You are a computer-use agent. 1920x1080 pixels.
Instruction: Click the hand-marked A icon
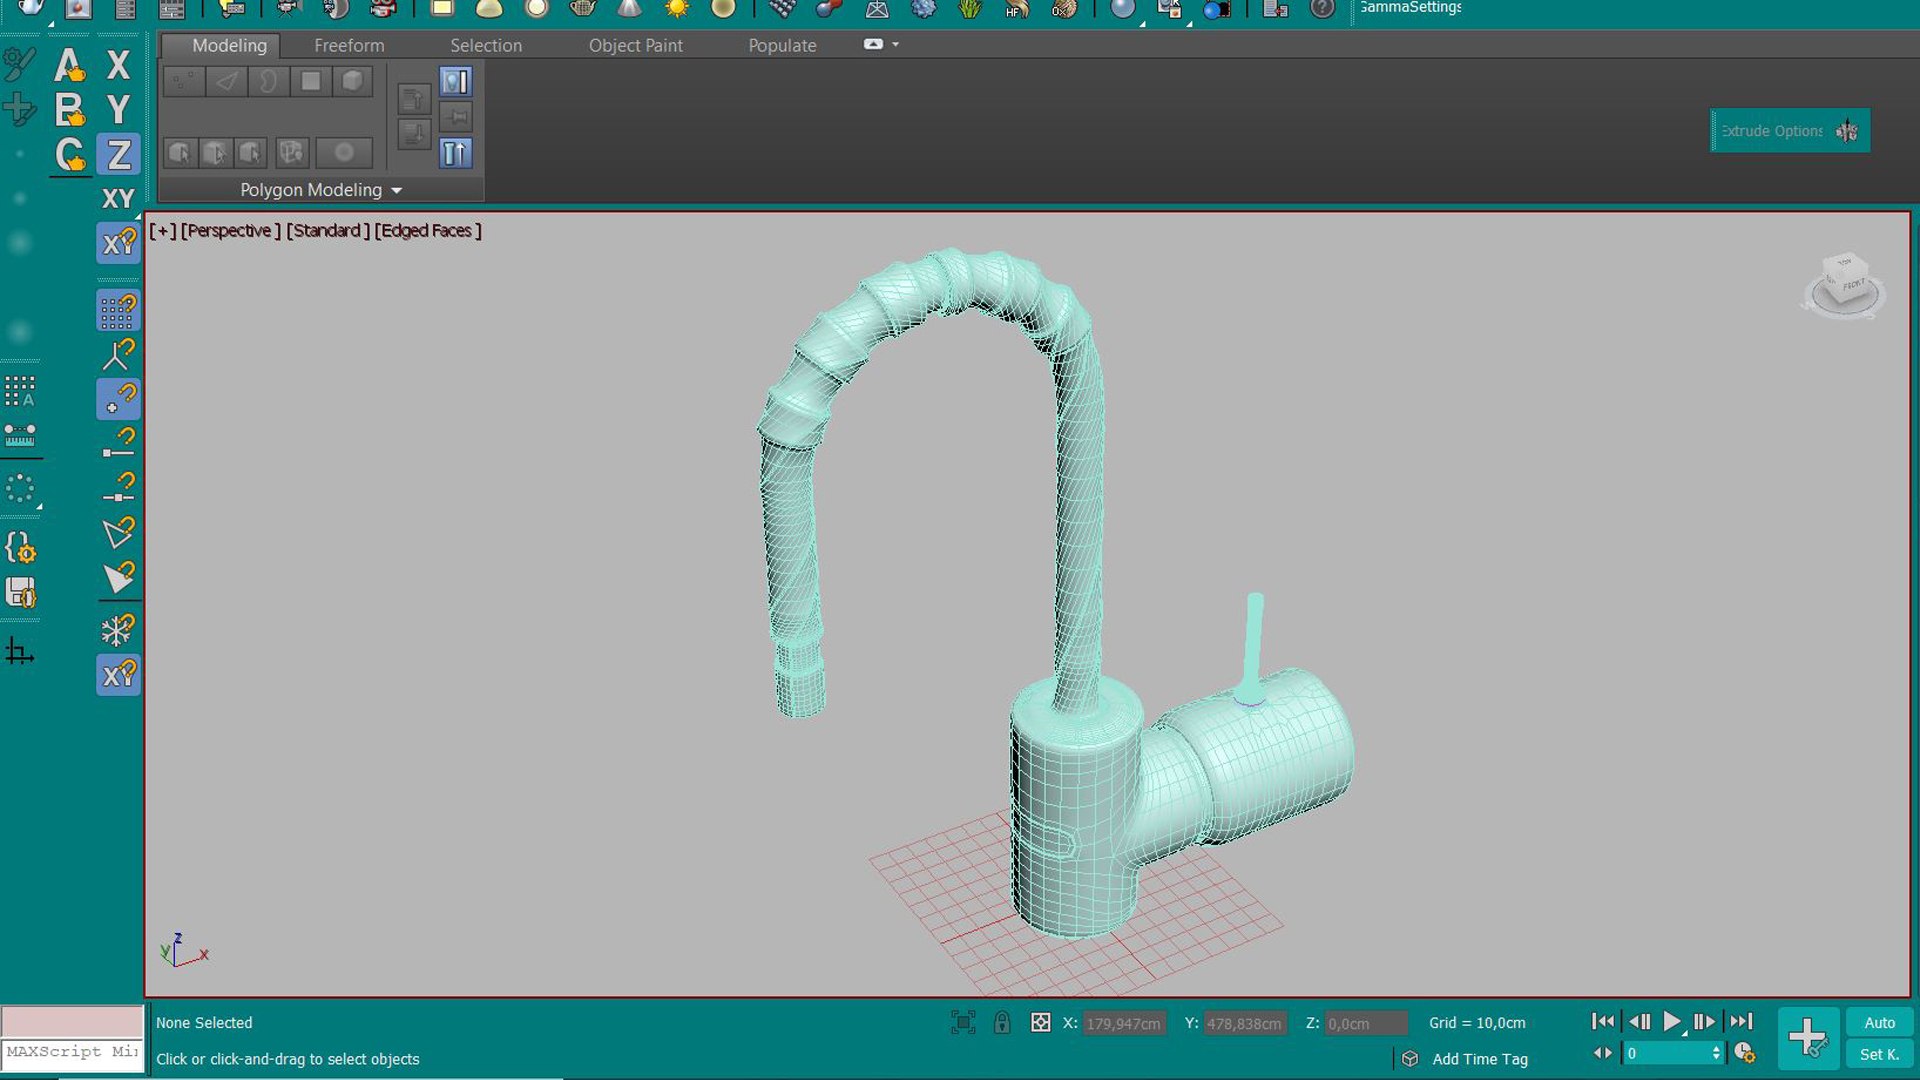69,65
